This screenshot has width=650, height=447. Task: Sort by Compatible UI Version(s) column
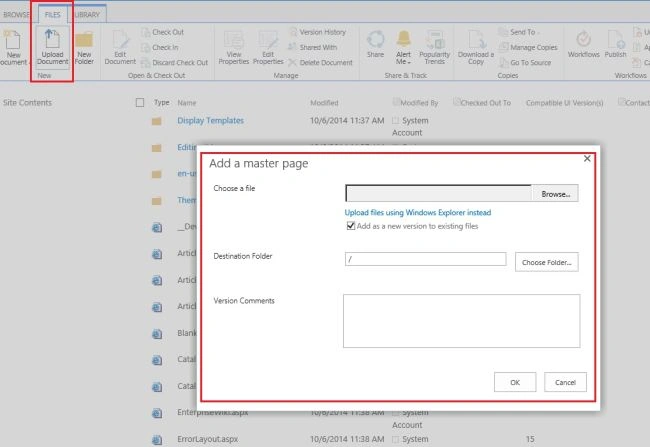pyautogui.click(x=564, y=103)
